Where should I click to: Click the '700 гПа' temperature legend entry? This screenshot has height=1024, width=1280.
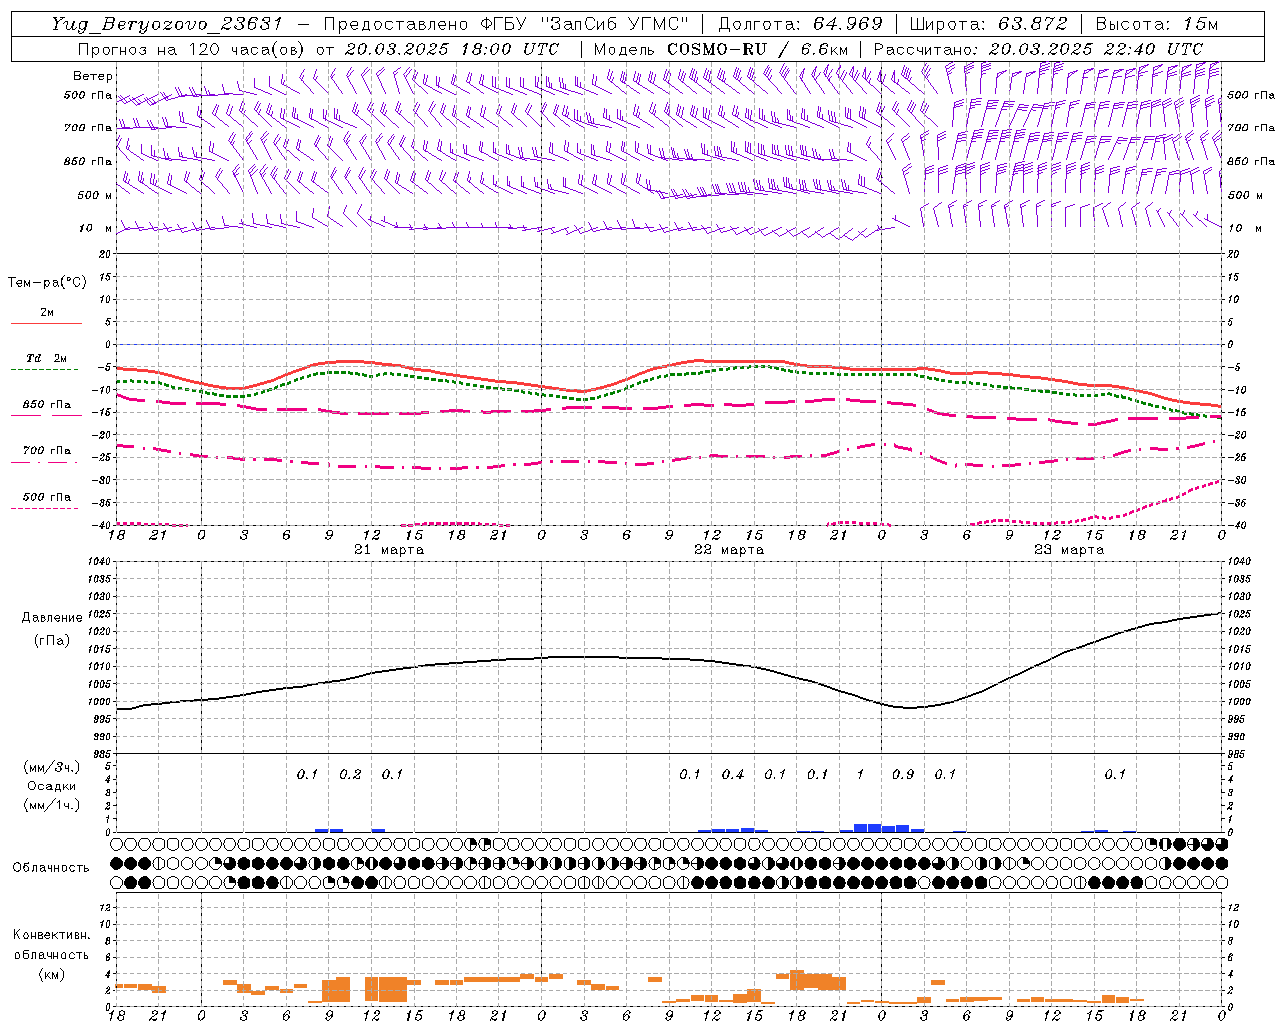click(x=46, y=451)
